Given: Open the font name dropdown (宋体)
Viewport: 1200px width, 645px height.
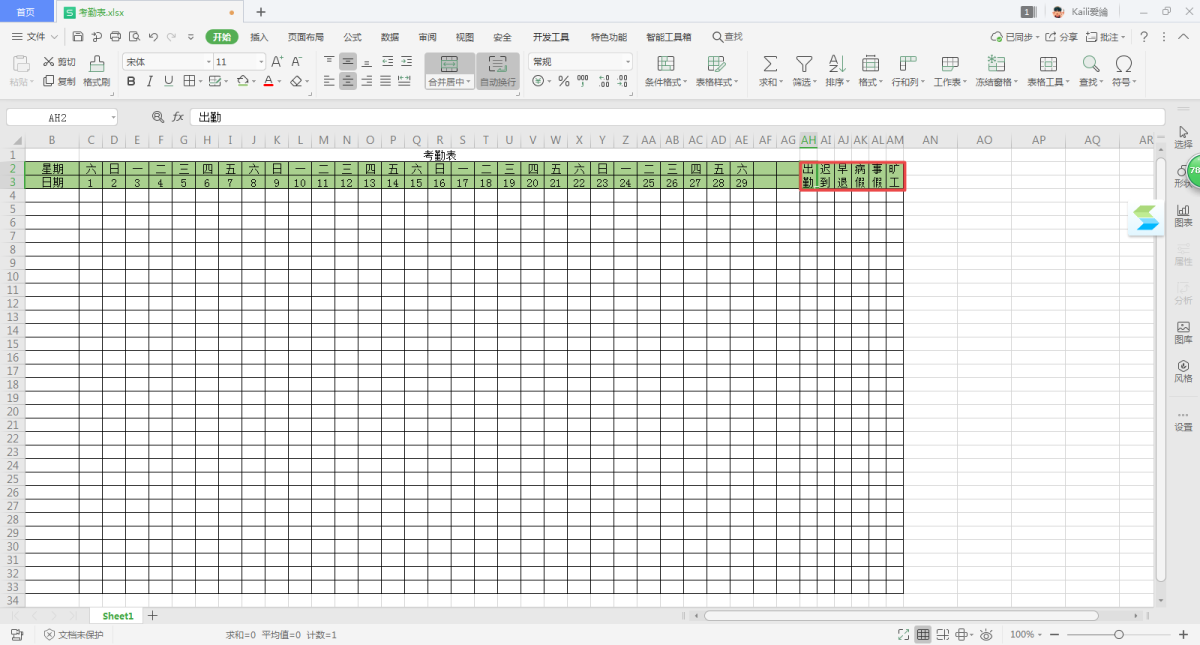Looking at the screenshot, I should (x=208, y=62).
